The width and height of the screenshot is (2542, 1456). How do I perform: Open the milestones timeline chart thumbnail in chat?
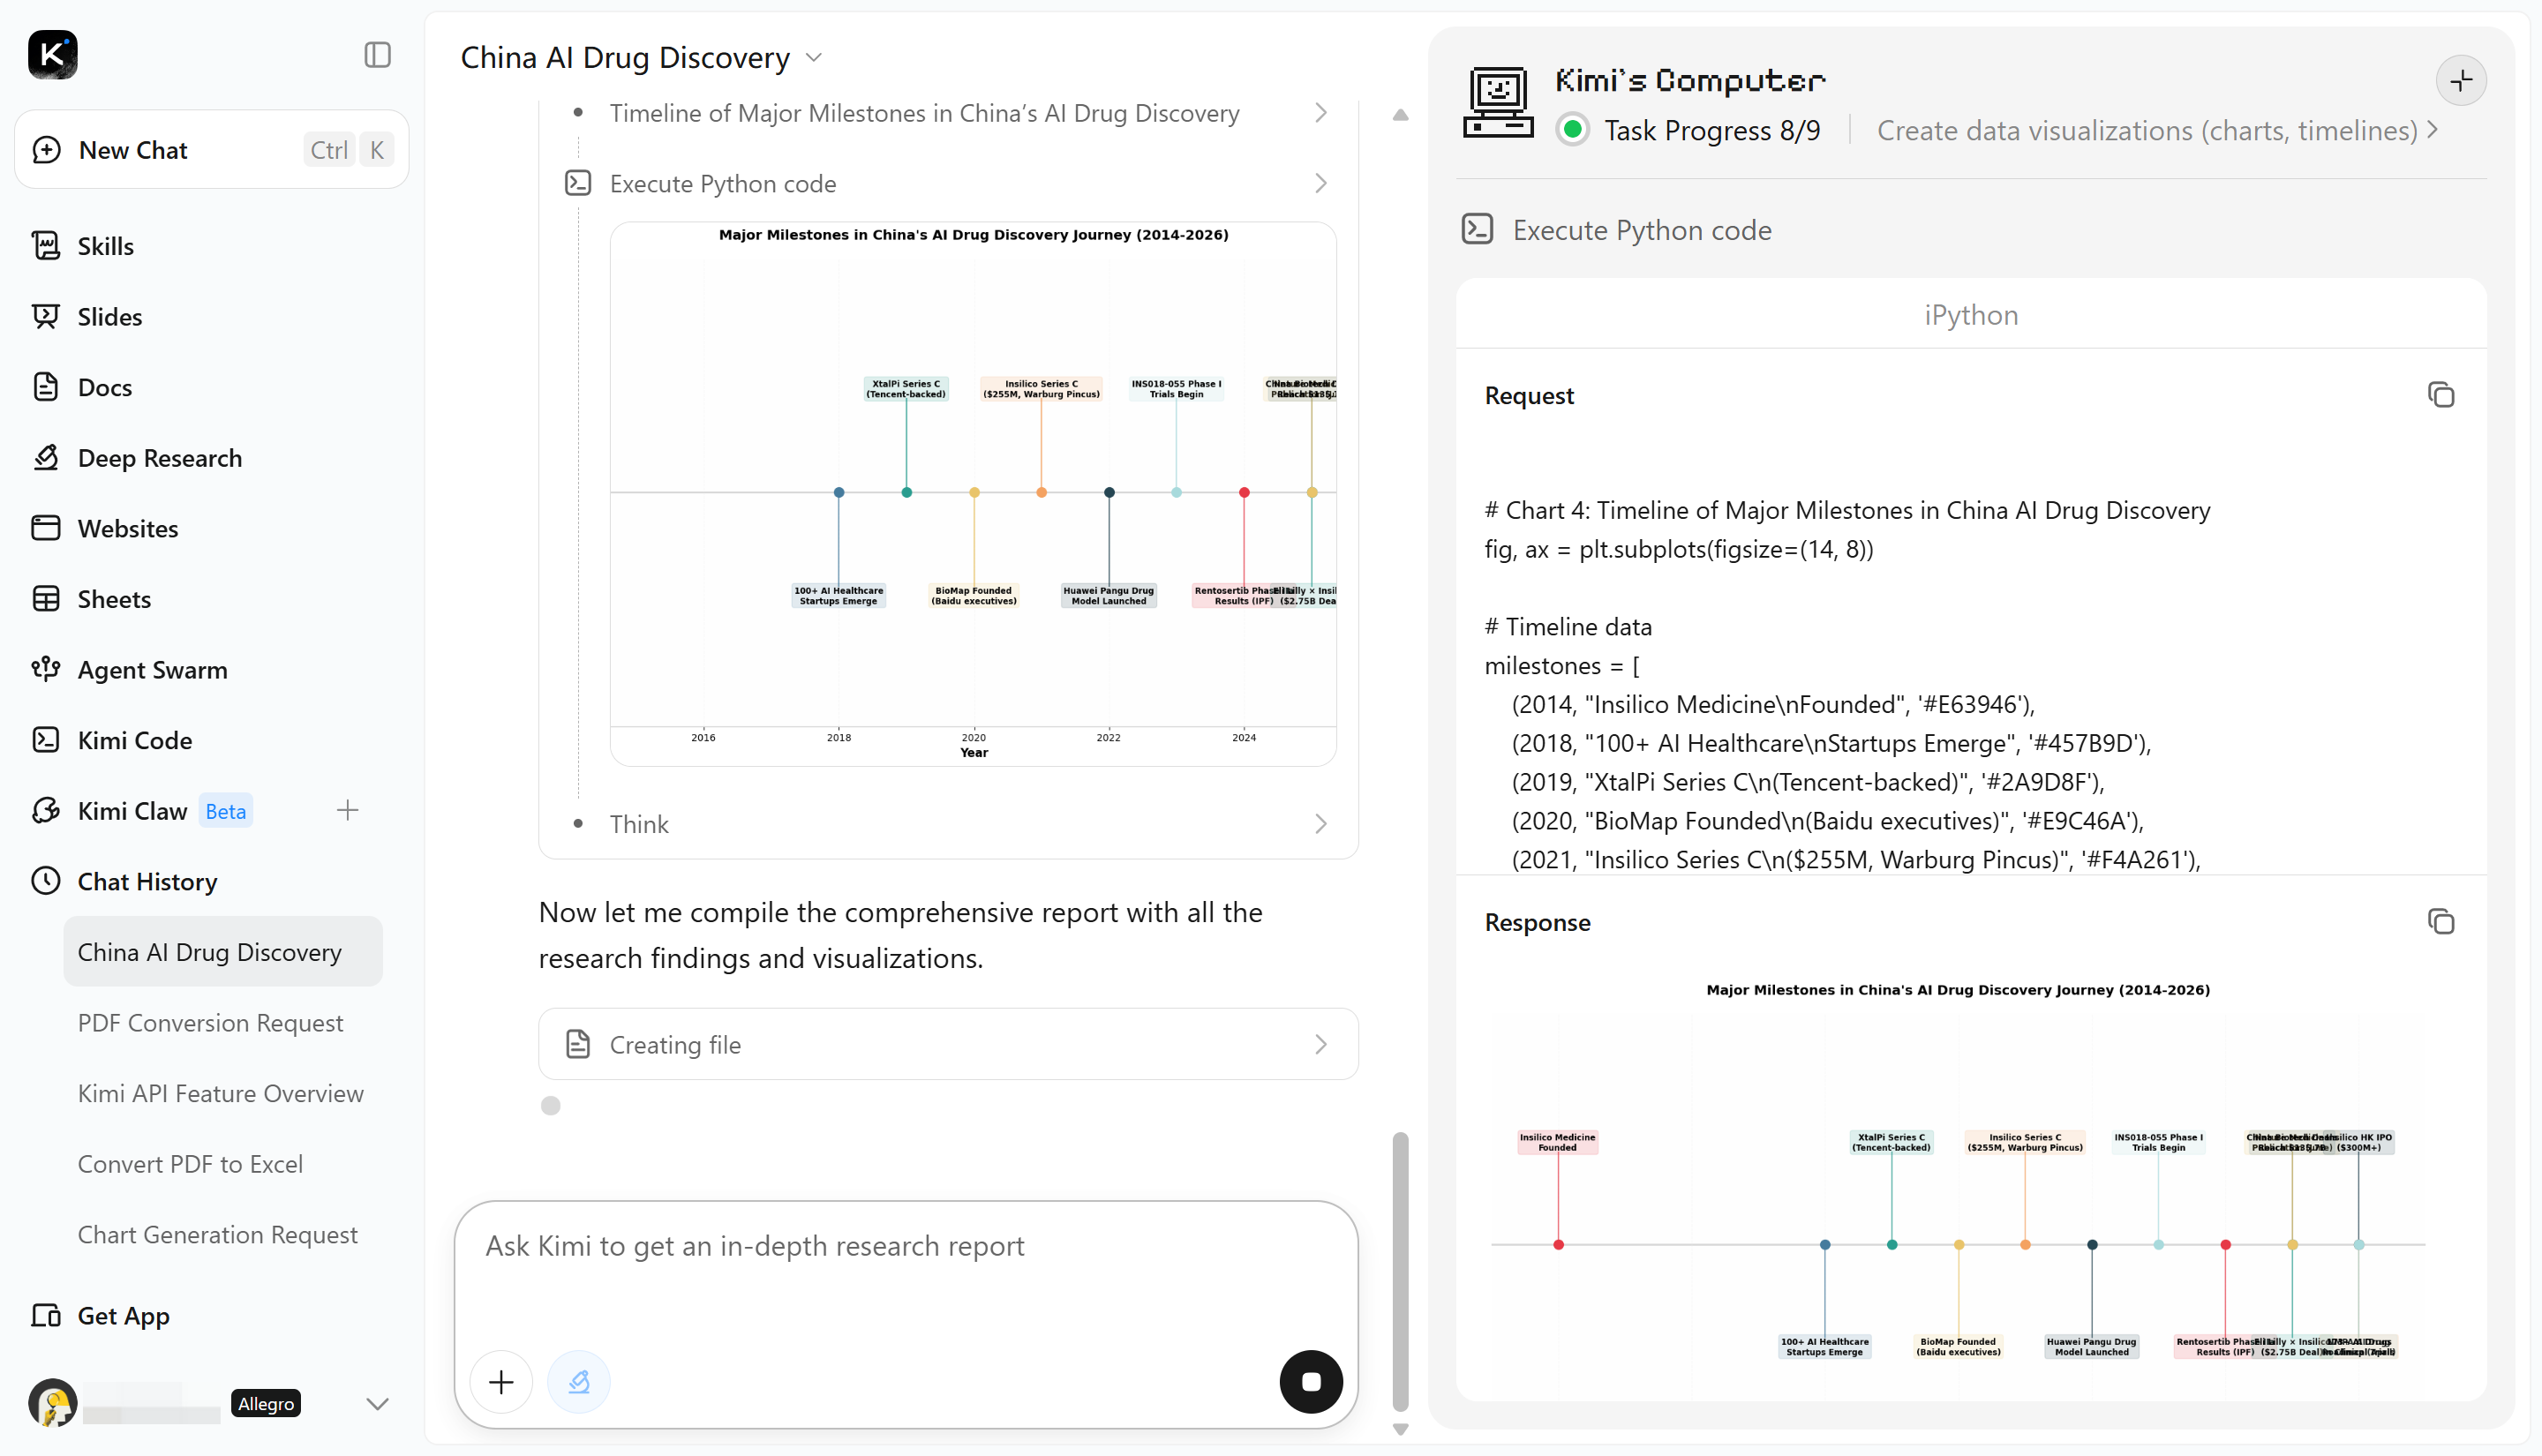pos(973,494)
